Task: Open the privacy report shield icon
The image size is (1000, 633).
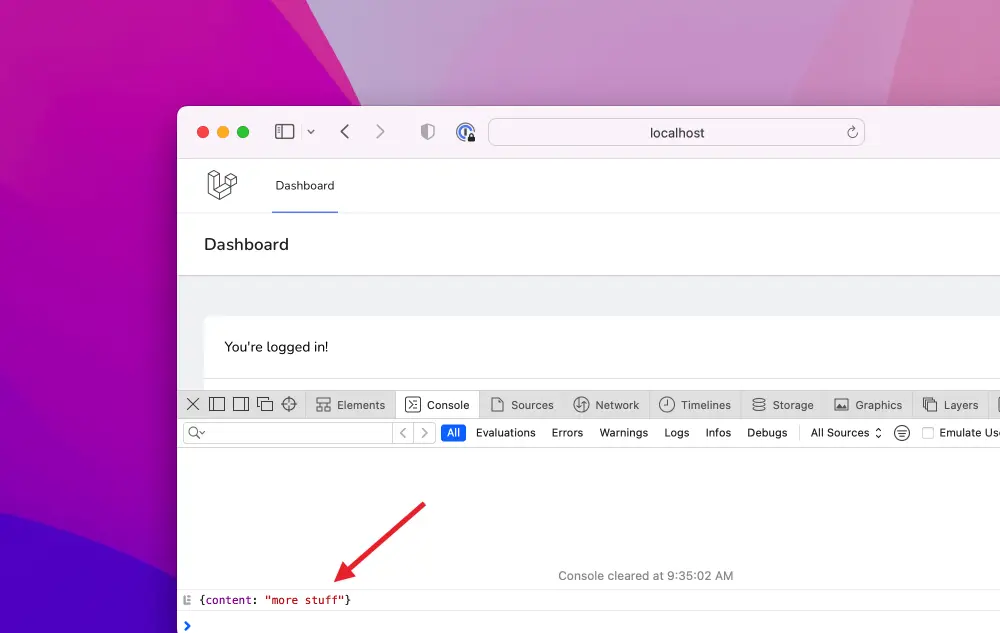Action: click(x=428, y=132)
